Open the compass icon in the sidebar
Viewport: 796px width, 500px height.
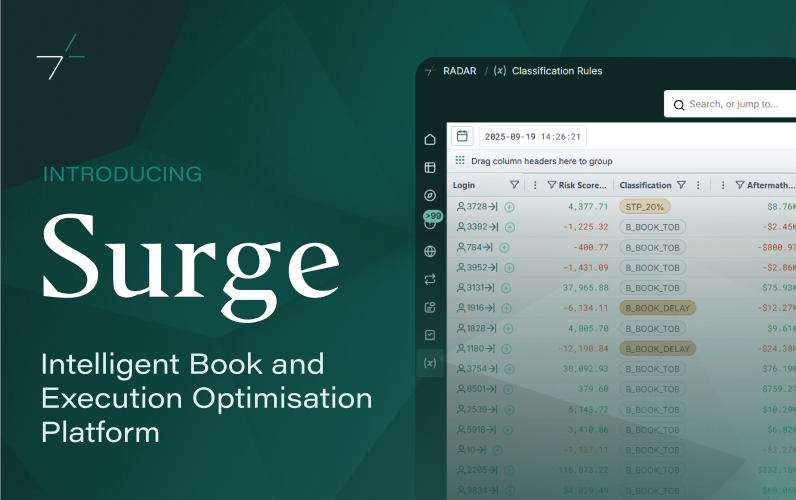coord(430,195)
